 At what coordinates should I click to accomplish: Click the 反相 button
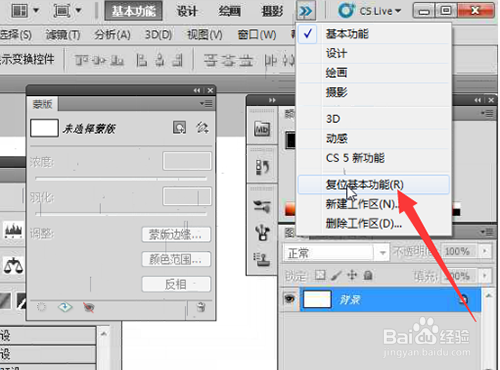point(176,284)
